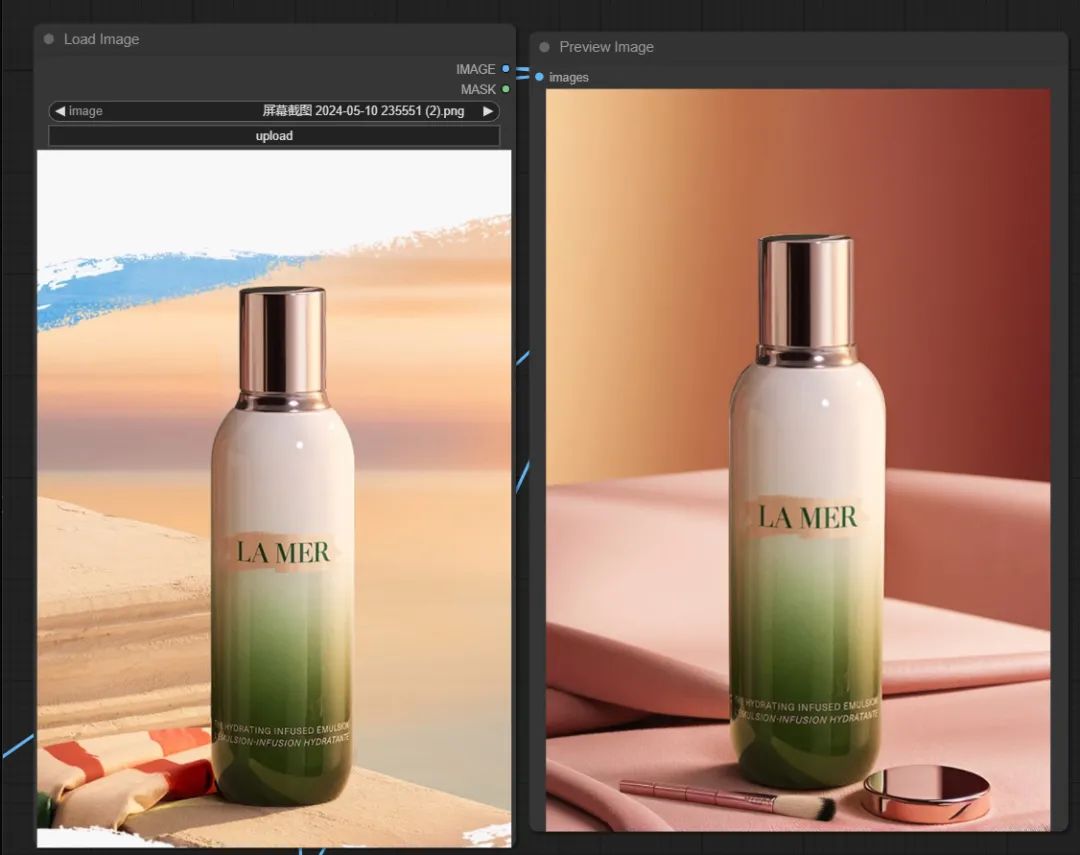Viewport: 1080px width, 855px height.
Task: Click the Preview Image node collapse dot
Action: tap(545, 47)
